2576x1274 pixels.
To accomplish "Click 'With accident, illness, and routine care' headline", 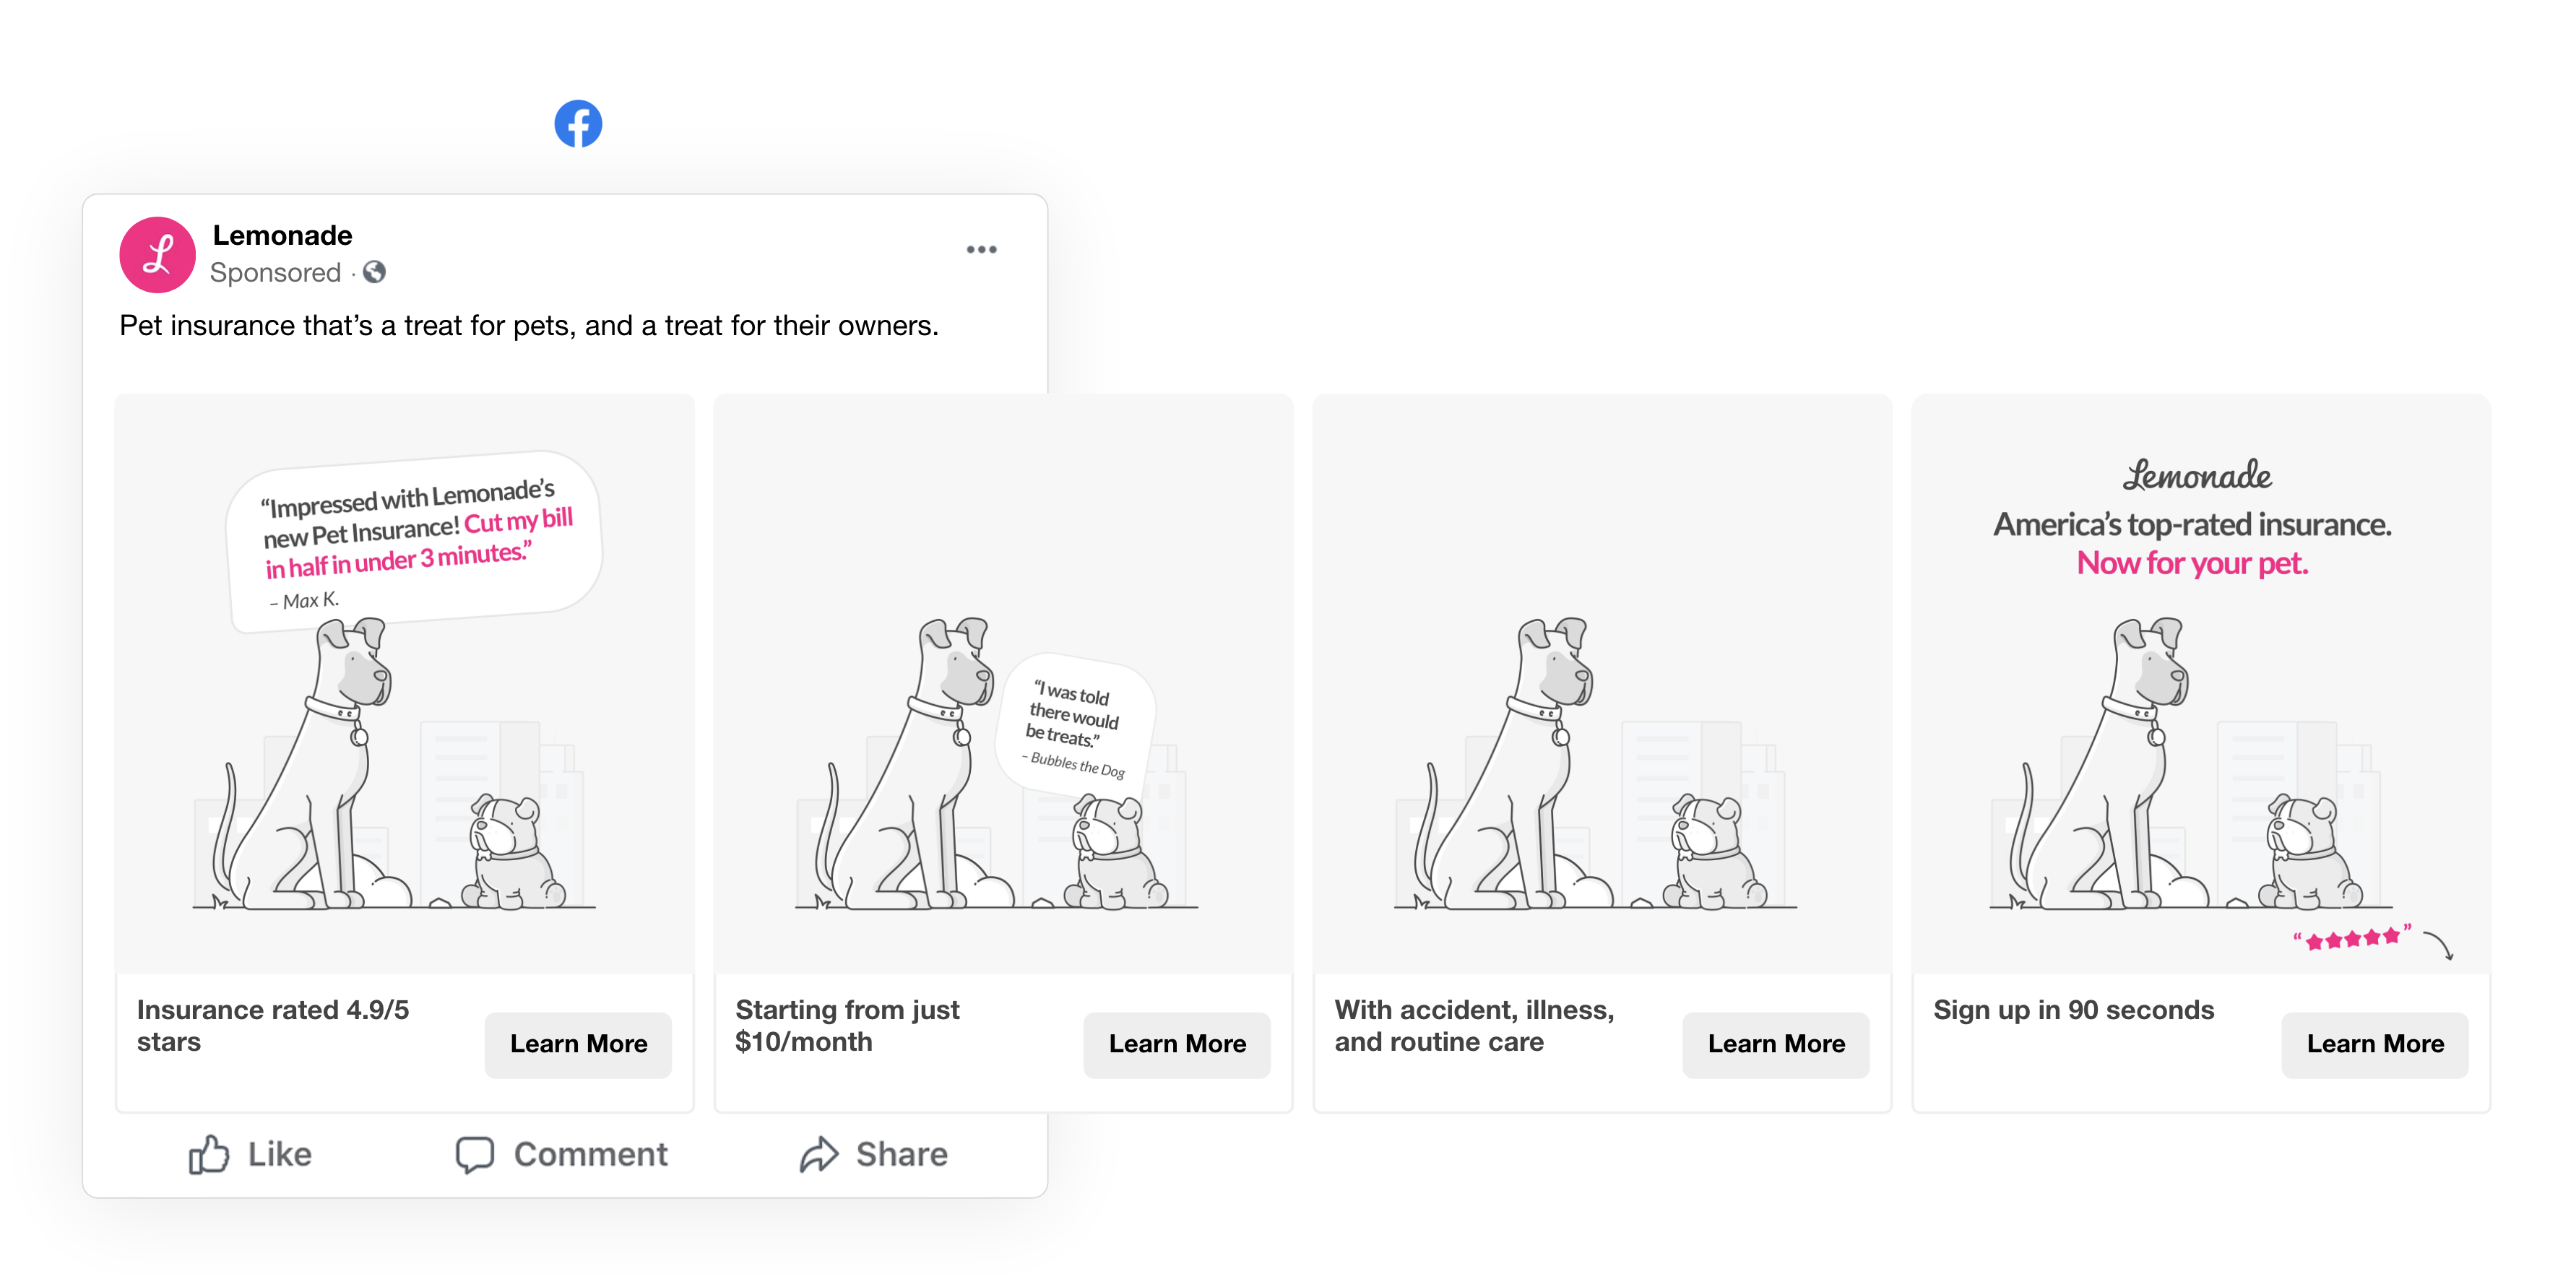I will click(1474, 1025).
